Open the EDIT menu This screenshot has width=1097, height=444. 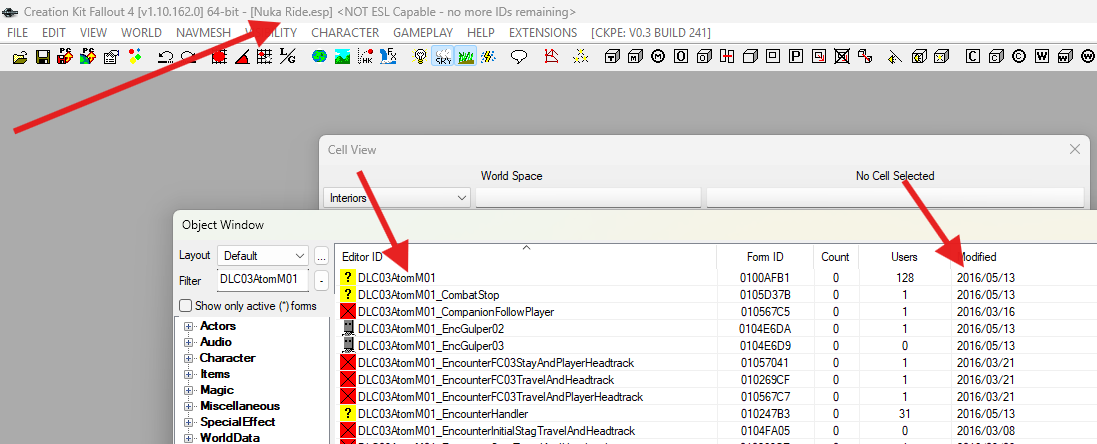click(x=54, y=33)
